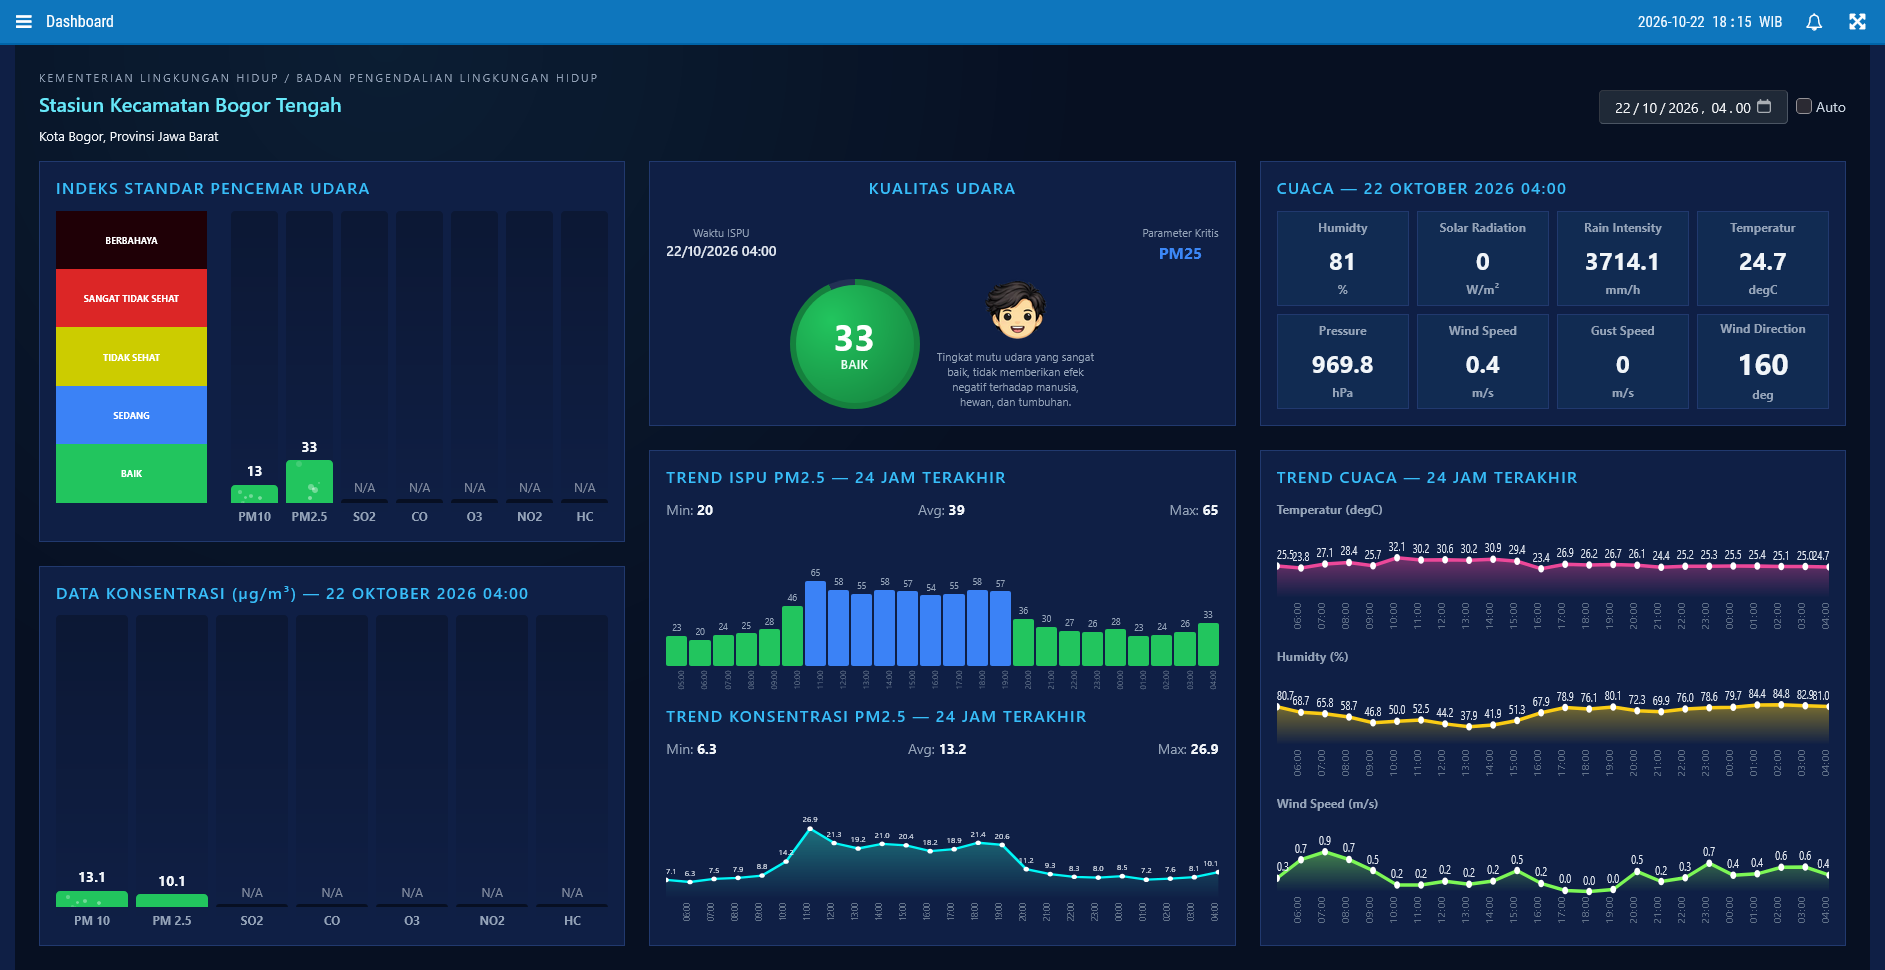Open the notification bell

pos(1814,22)
